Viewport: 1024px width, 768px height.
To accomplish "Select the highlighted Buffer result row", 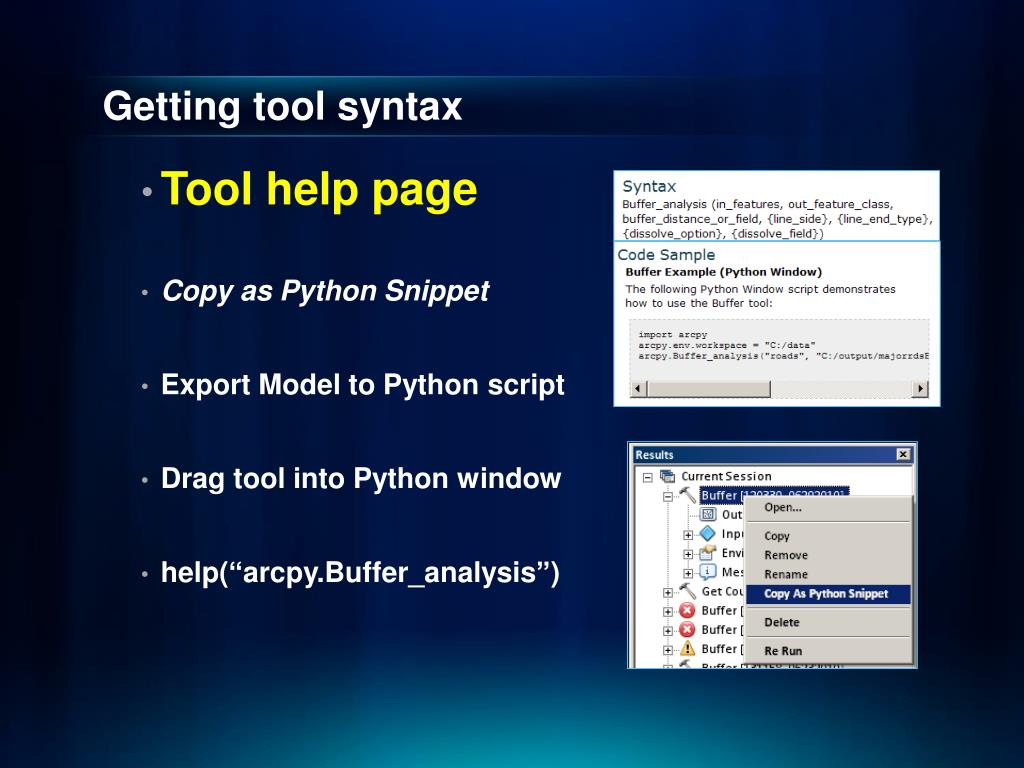I will click(x=774, y=496).
